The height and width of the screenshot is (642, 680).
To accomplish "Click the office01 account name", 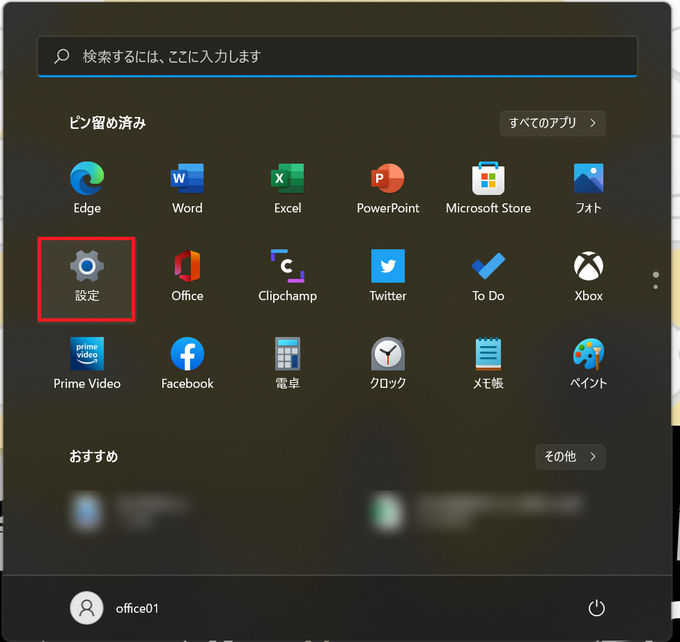I will coord(137,609).
